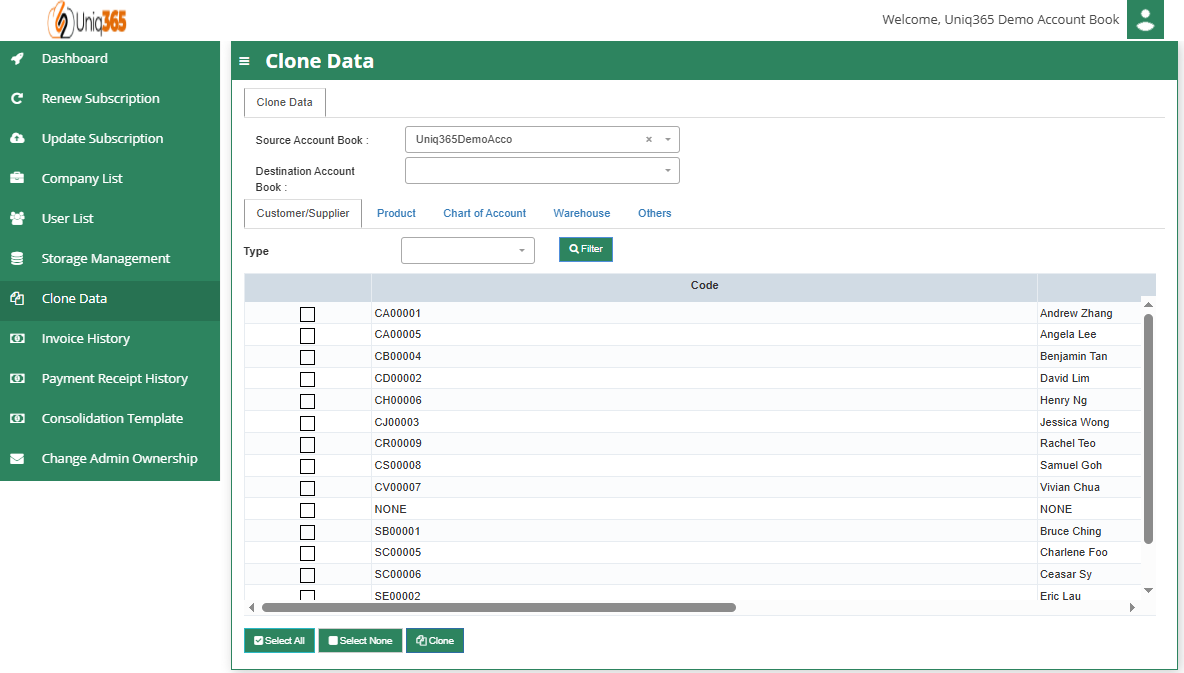The width and height of the screenshot is (1184, 673).
Task: Click the User List people icon
Action: [x=17, y=218]
